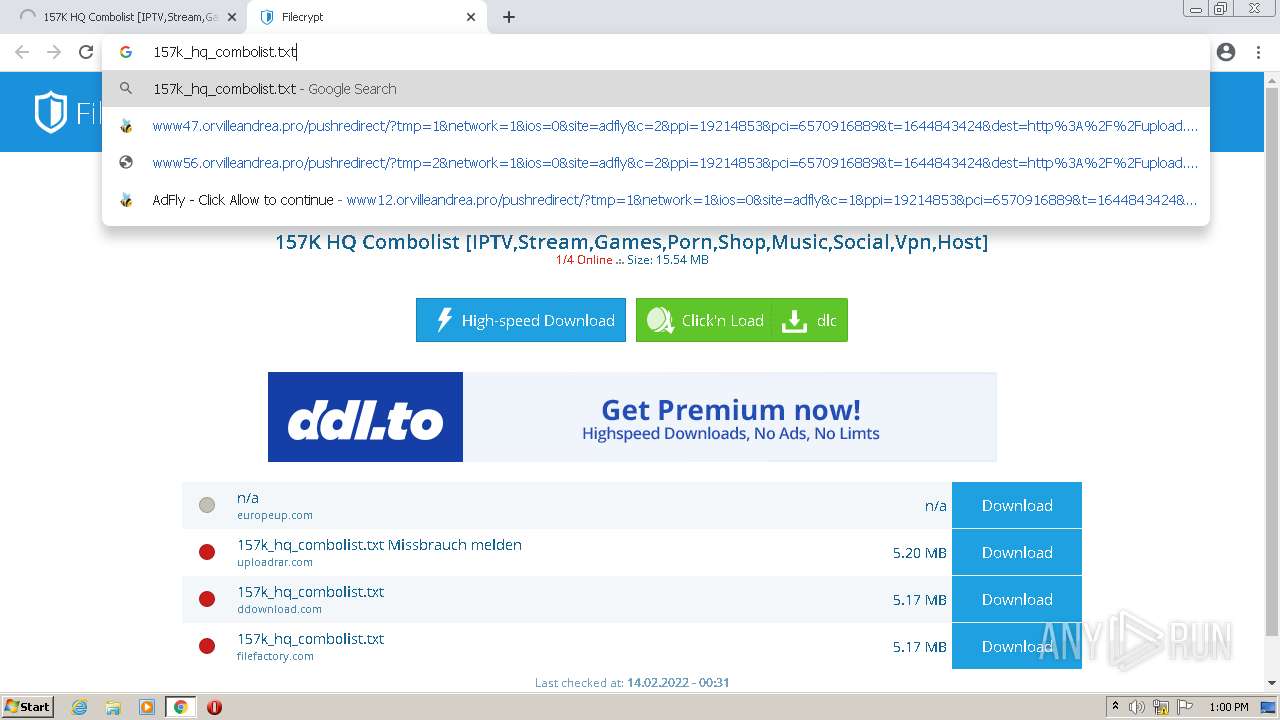1280x720 pixels.
Task: Click the High-speed Download button
Action: pyautogui.click(x=521, y=320)
